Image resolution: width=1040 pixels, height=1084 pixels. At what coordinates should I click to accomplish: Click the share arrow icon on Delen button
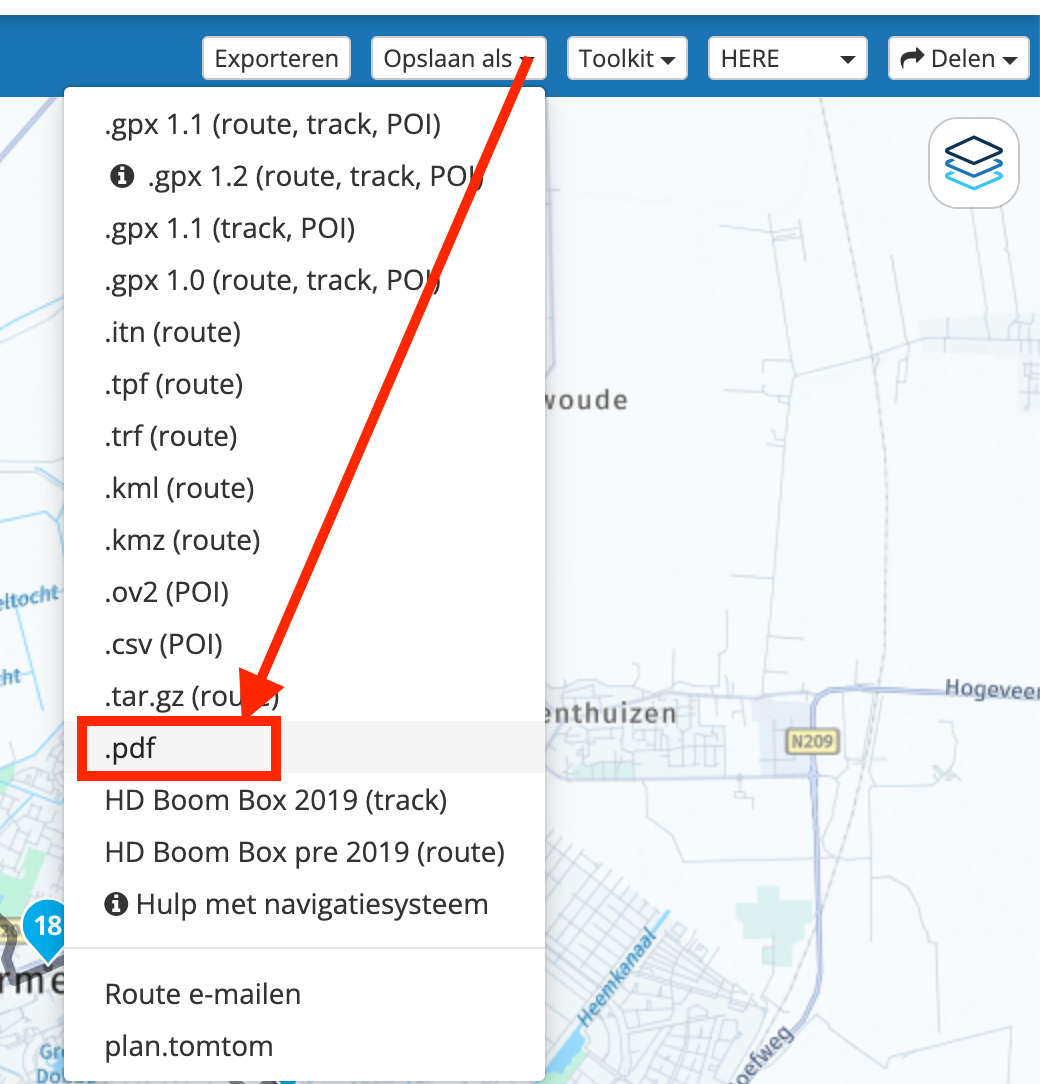tap(915, 57)
